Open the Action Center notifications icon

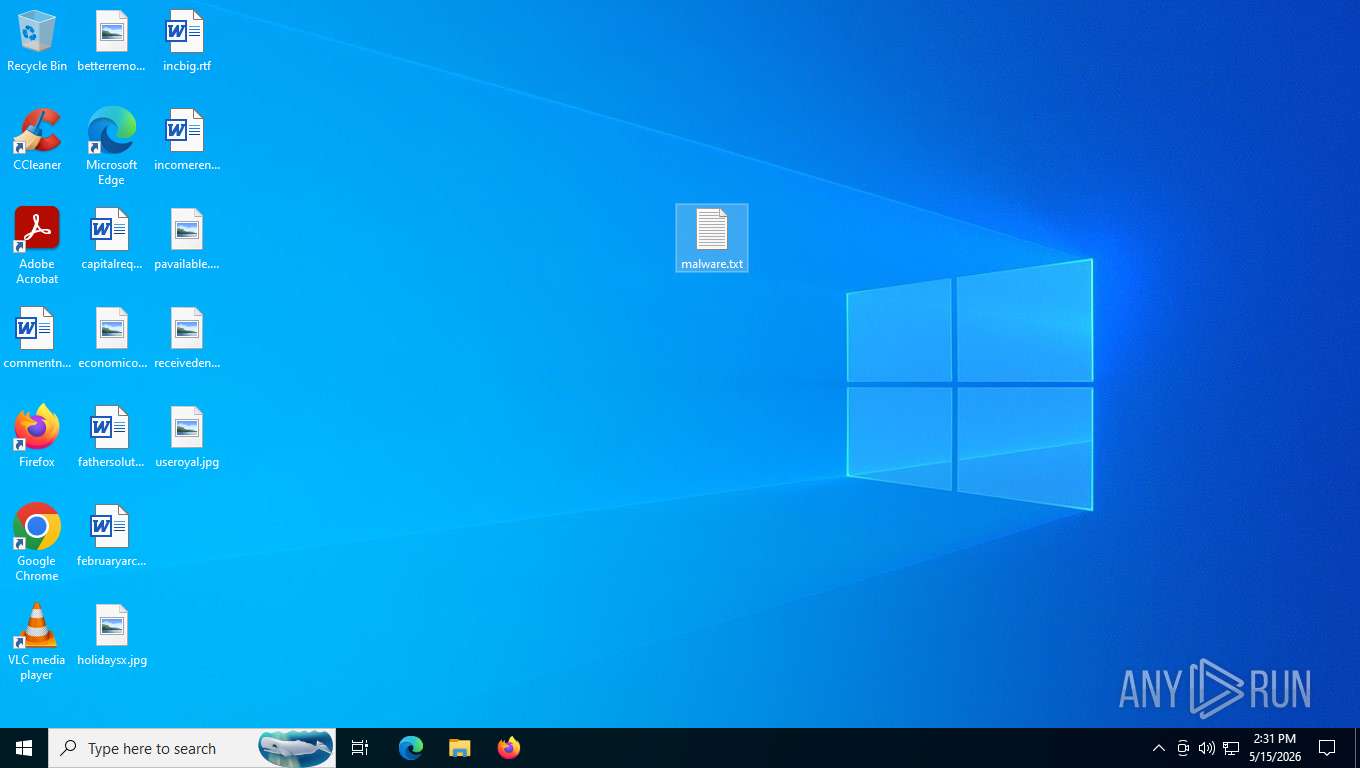[x=1327, y=748]
